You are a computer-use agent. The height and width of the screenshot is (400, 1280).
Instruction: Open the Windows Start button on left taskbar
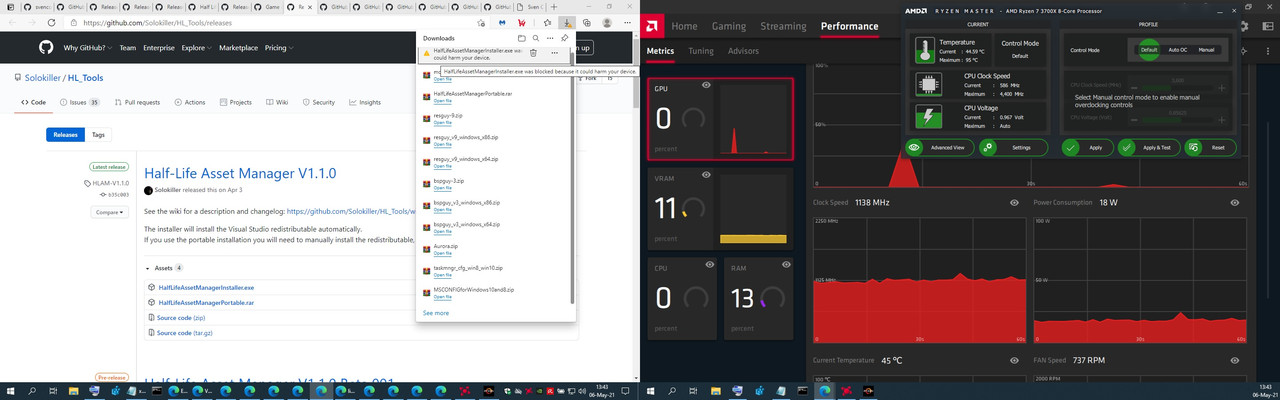point(11,391)
